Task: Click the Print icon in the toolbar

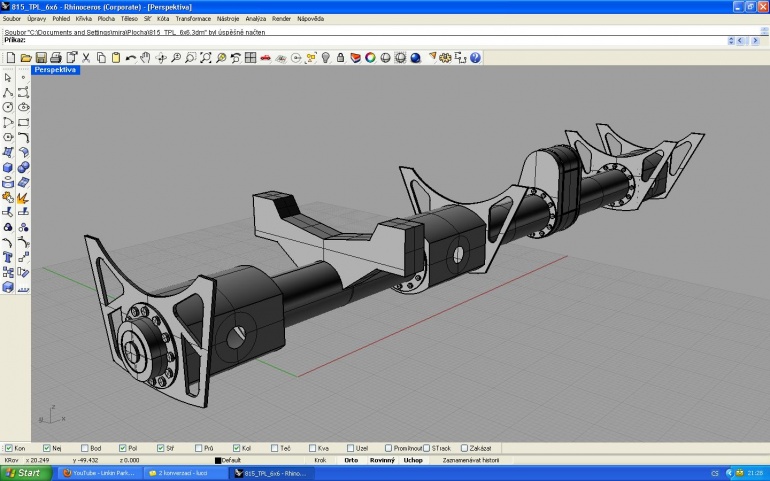Action: (56, 58)
